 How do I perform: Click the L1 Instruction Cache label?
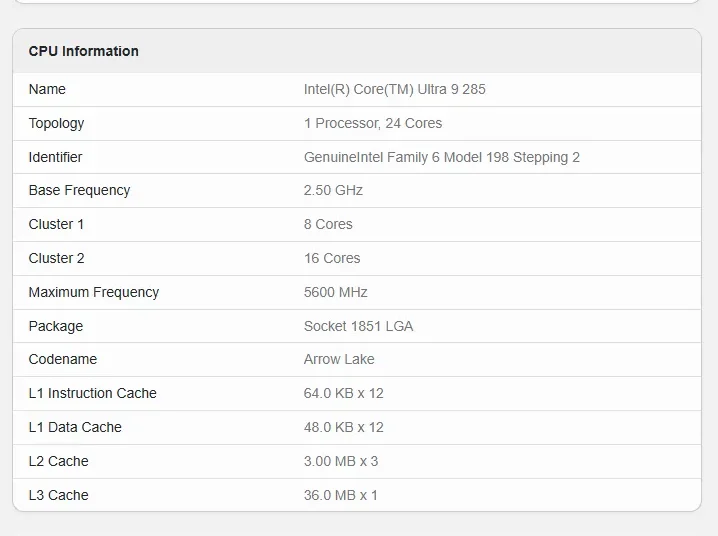coord(92,393)
